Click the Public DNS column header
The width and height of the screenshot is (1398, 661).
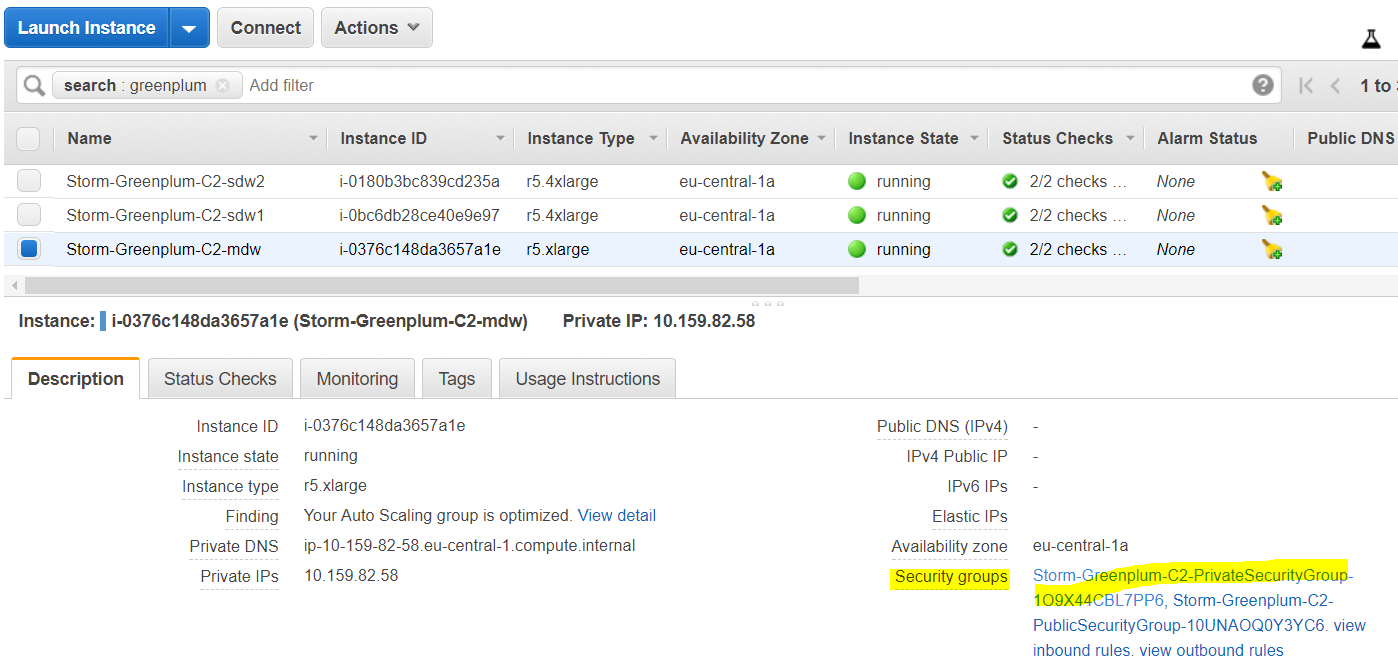pyautogui.click(x=1350, y=138)
